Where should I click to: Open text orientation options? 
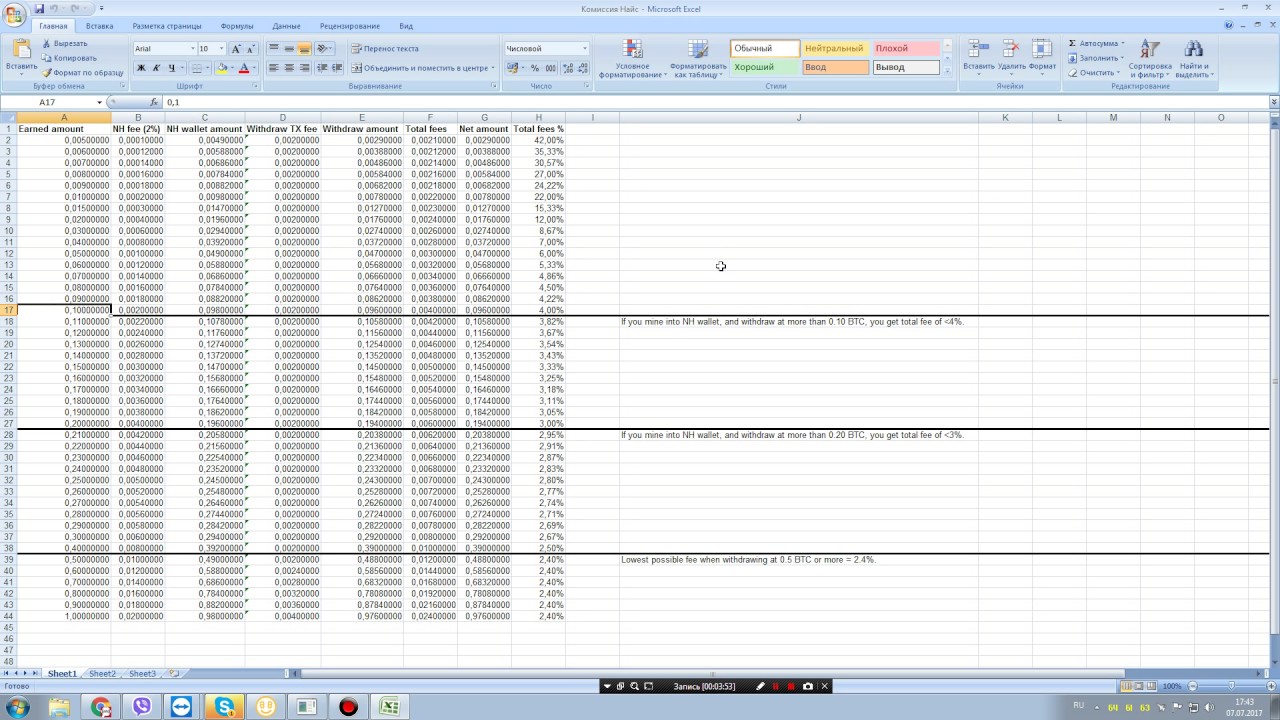click(x=324, y=48)
